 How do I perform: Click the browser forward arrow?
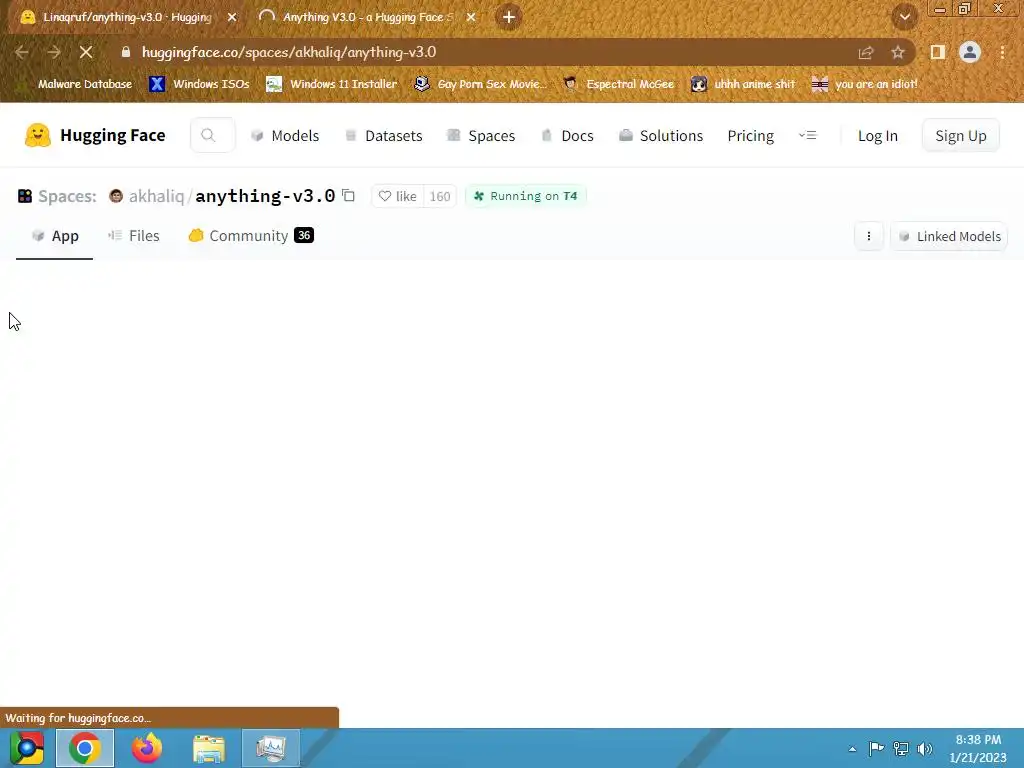(54, 52)
